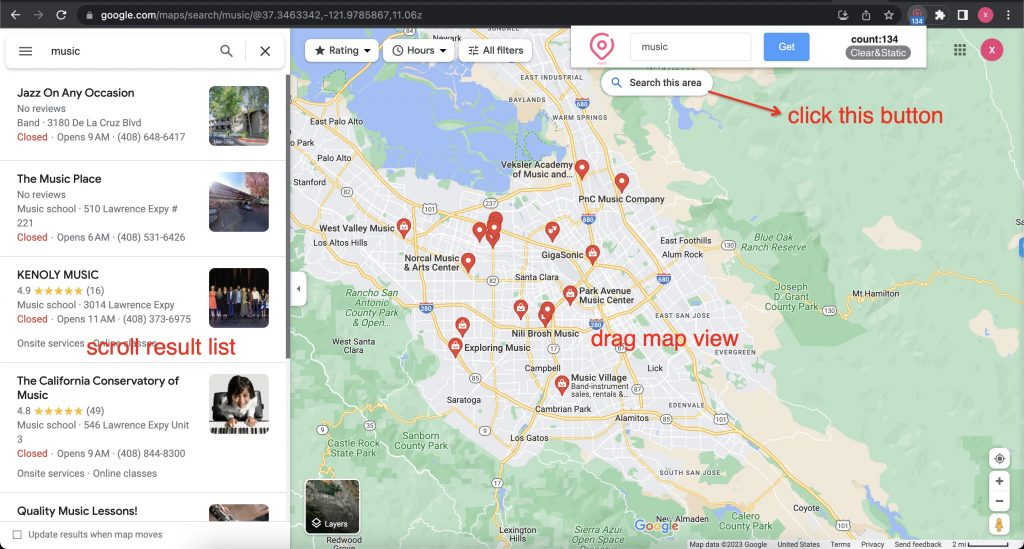Click the GigaSonic map pin

click(592, 254)
